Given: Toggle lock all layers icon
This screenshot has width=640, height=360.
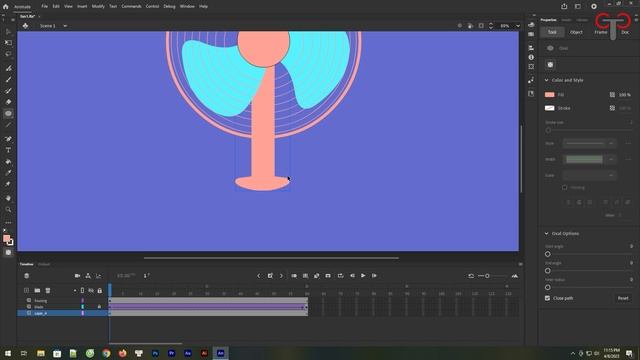Looking at the screenshot, I should (x=100, y=290).
